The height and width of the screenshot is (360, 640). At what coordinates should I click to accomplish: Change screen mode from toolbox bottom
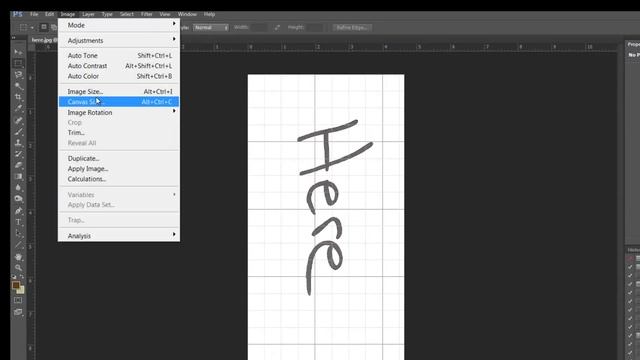coord(18,312)
